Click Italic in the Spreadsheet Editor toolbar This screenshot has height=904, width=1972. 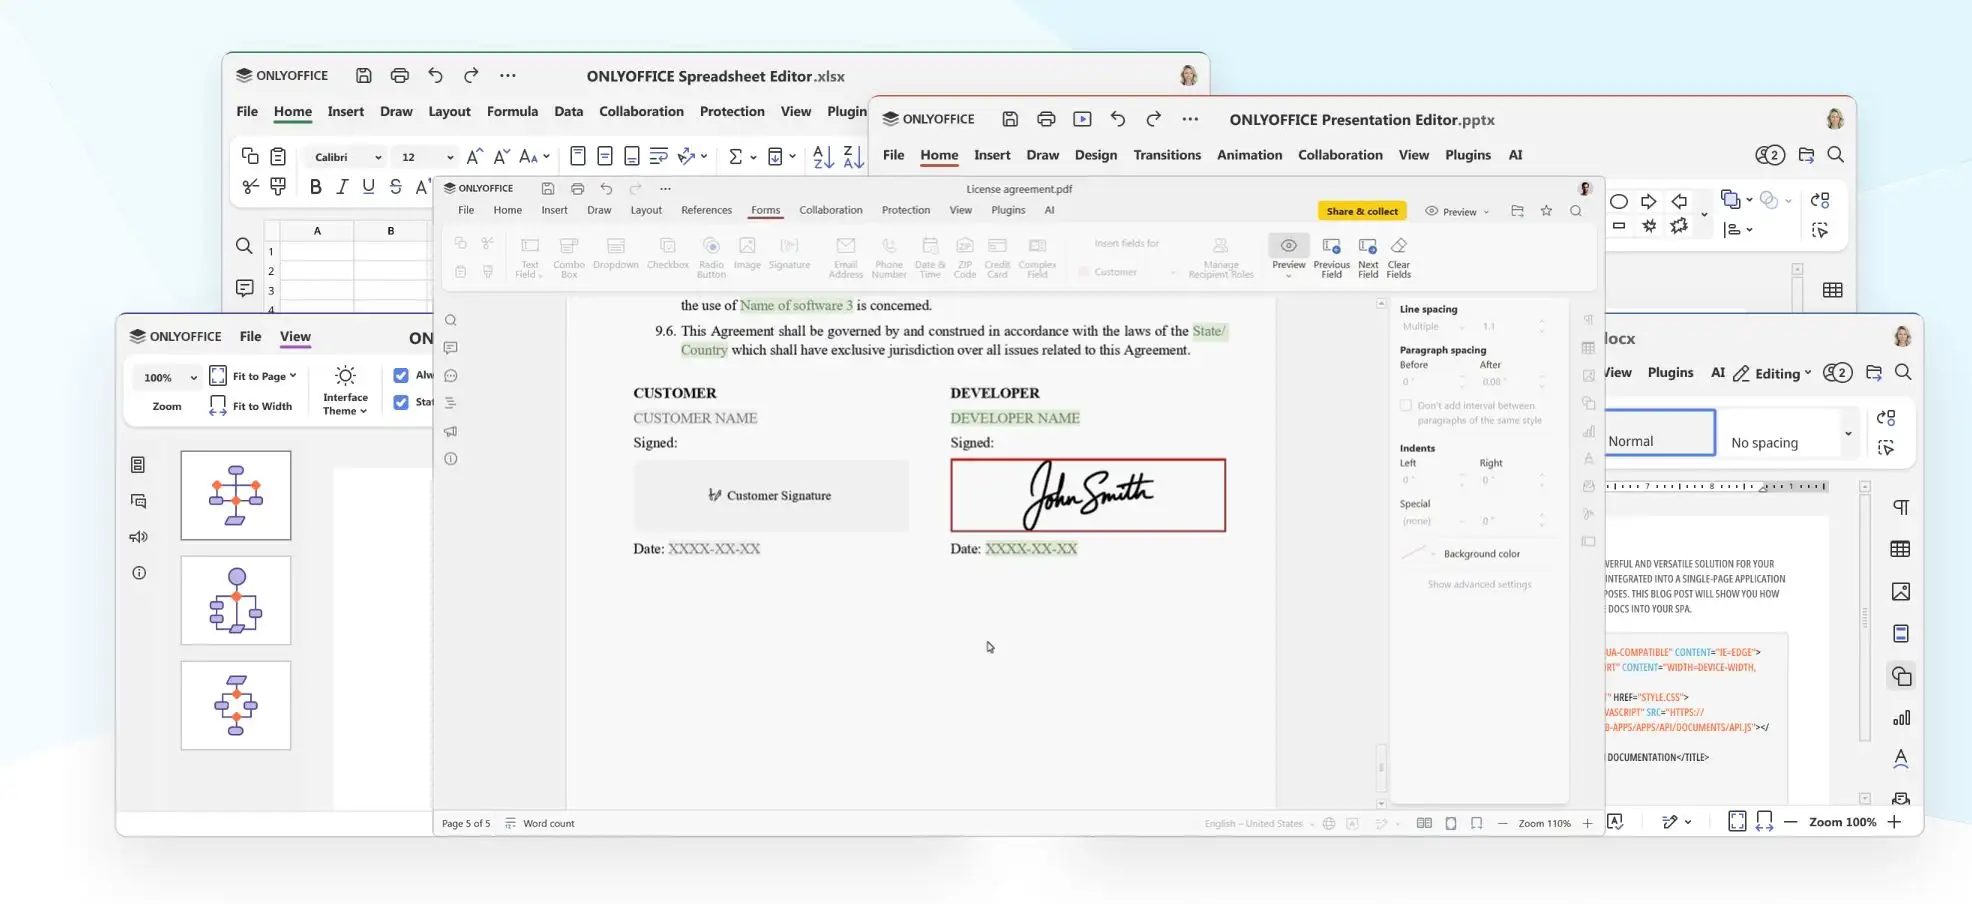pos(342,186)
